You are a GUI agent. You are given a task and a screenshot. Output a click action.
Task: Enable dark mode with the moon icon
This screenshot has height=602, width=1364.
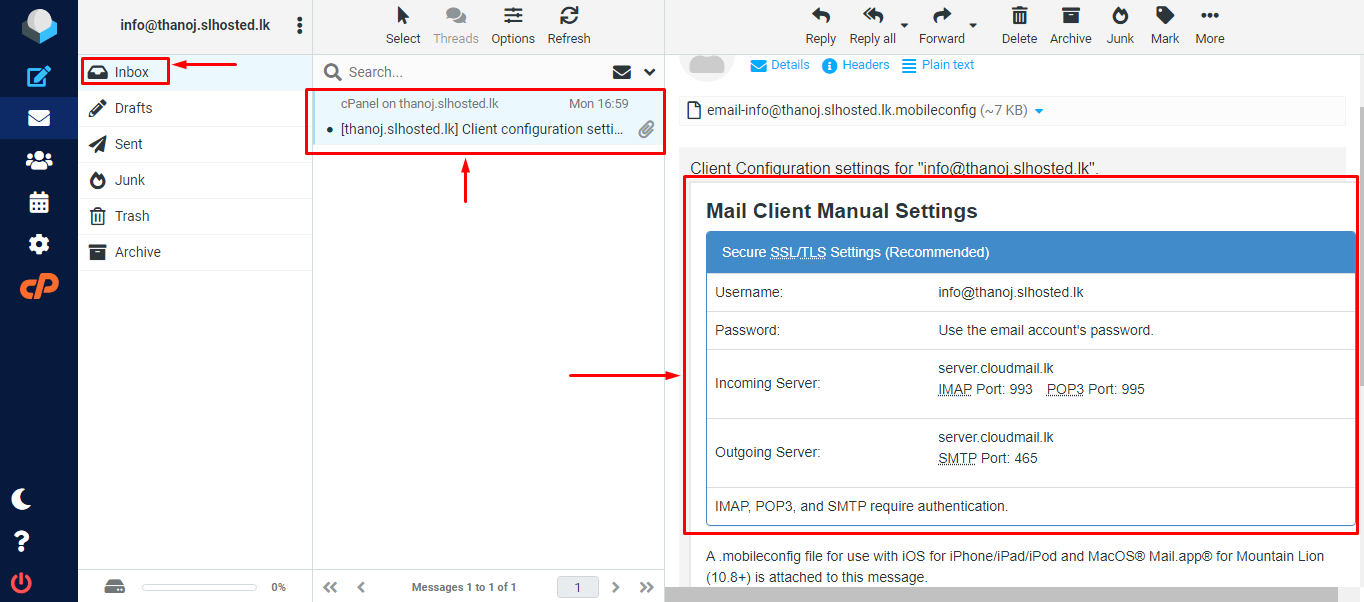point(21,498)
